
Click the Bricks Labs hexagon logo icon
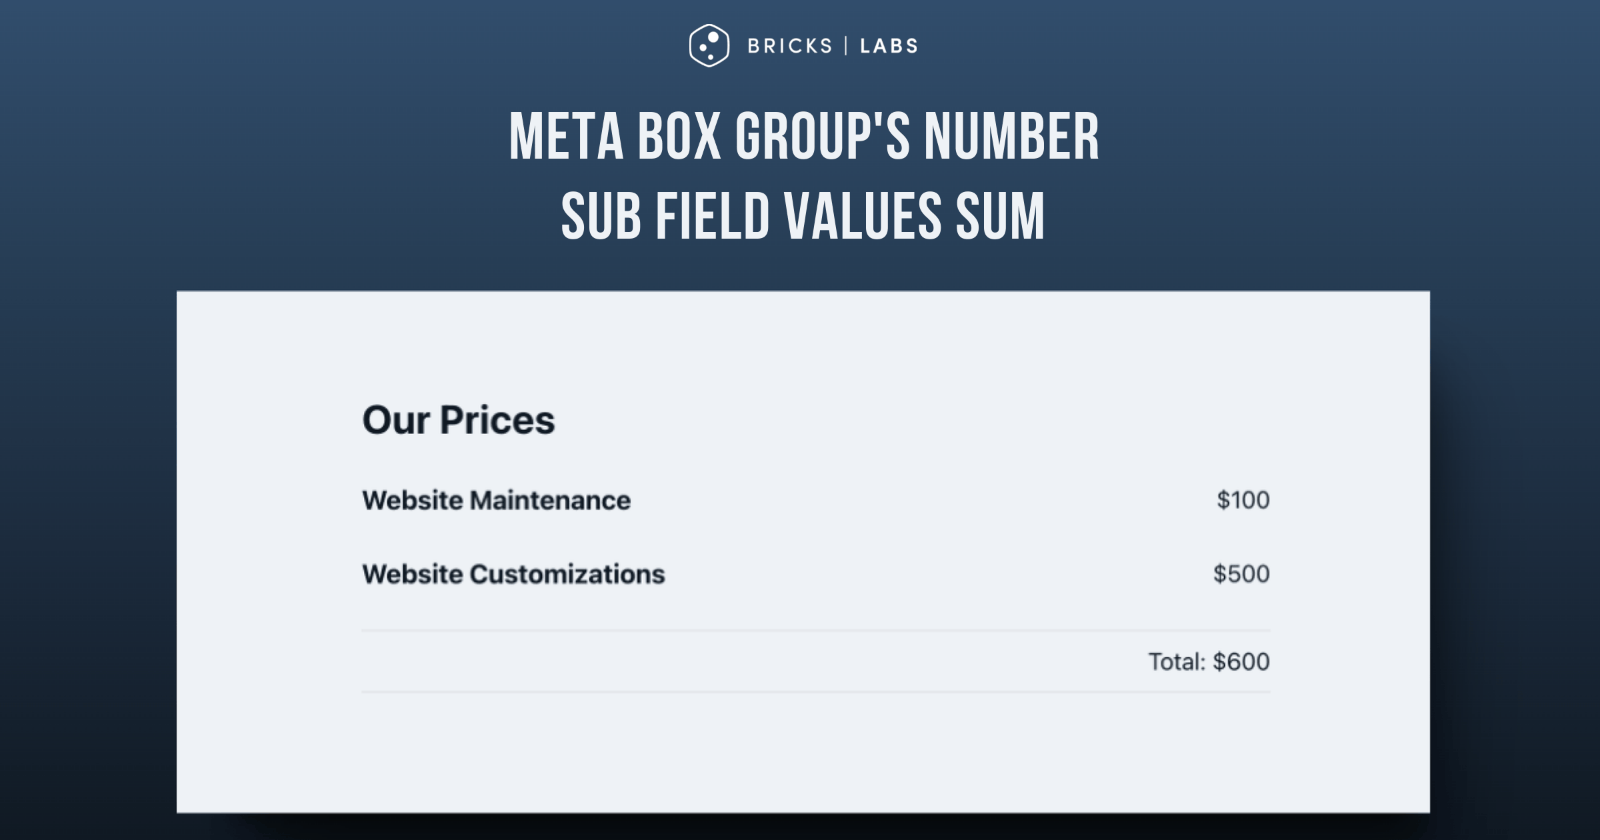pyautogui.click(x=708, y=45)
